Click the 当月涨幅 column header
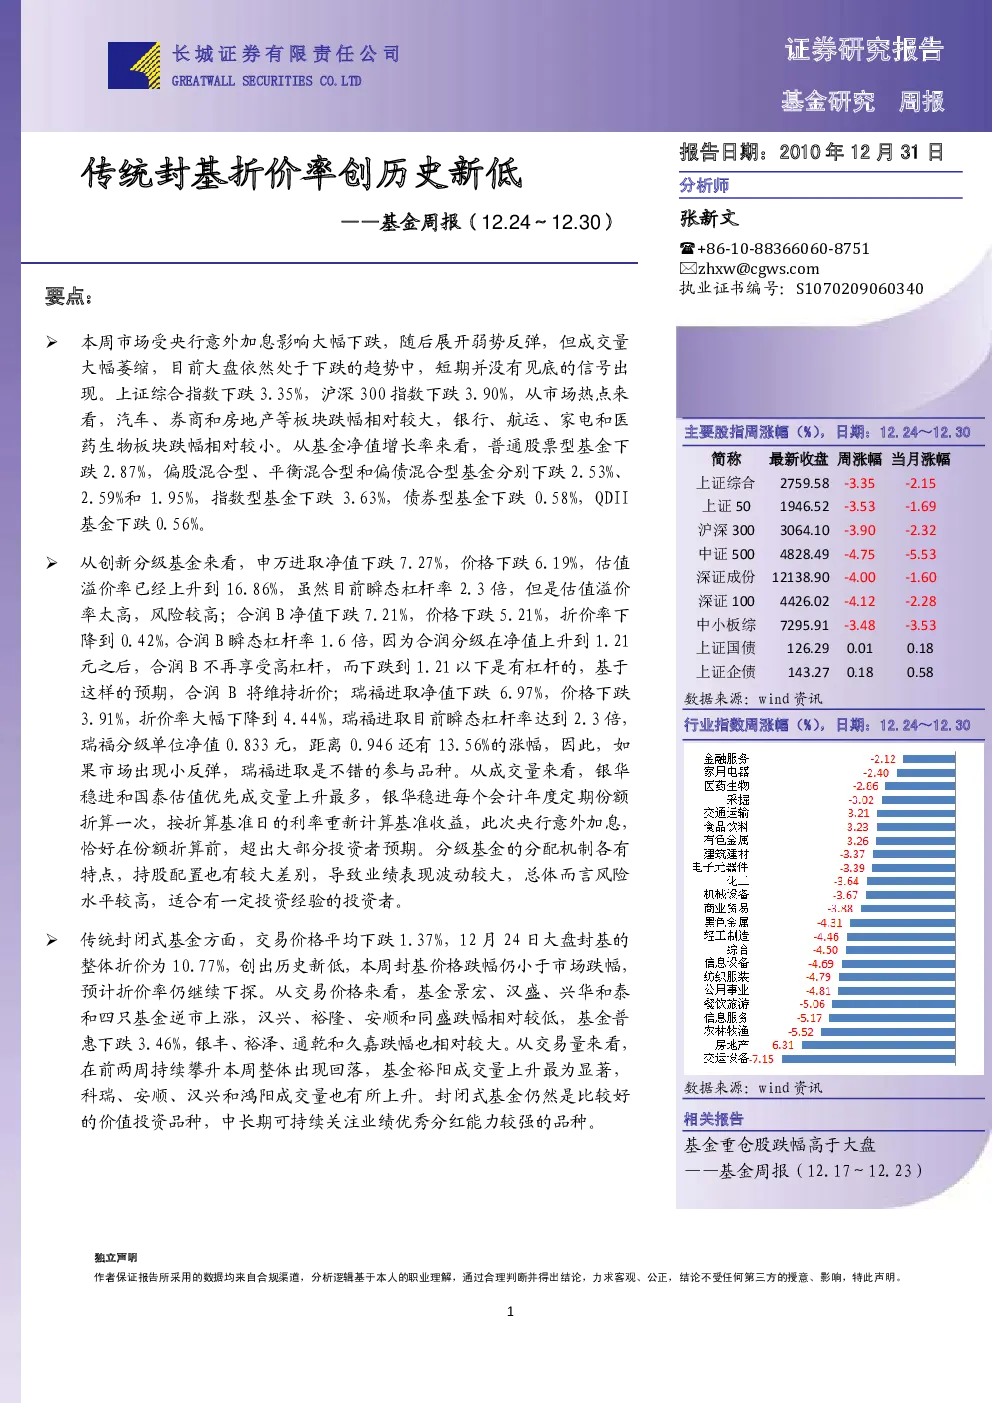 pos(921,459)
